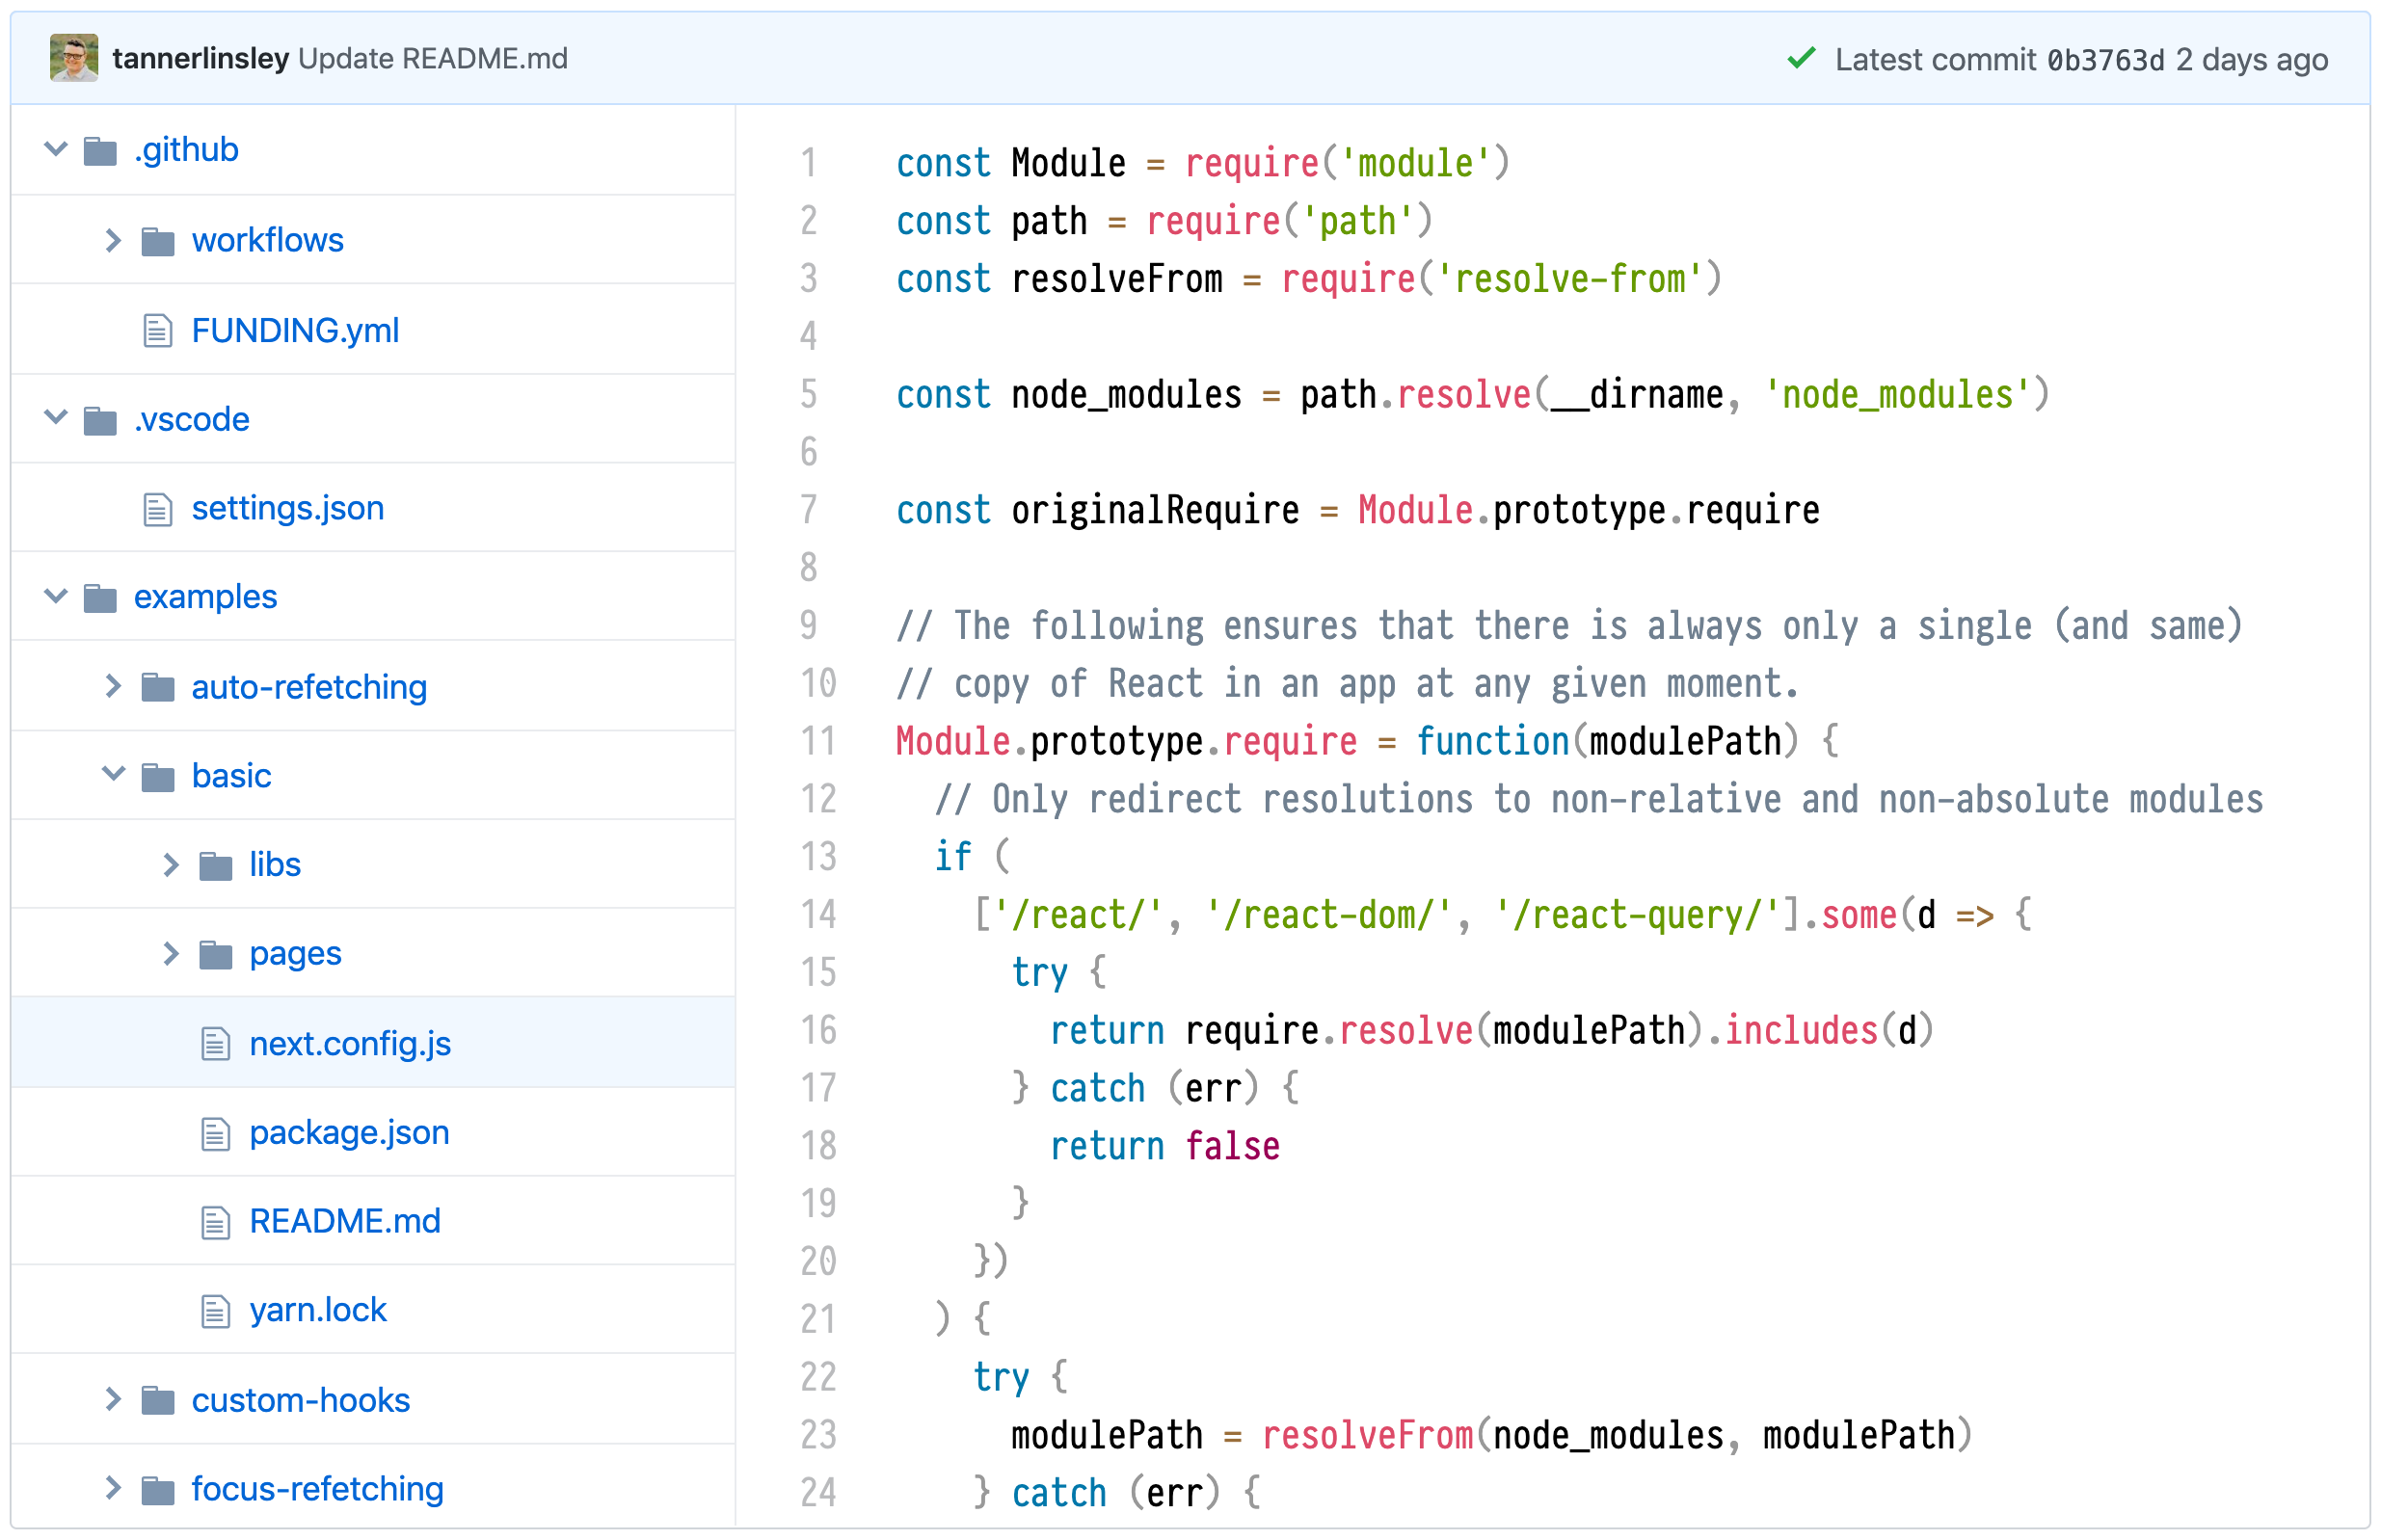Expand the workflows folder chevron
Viewport: 2381px width, 1540px height.
point(113,240)
